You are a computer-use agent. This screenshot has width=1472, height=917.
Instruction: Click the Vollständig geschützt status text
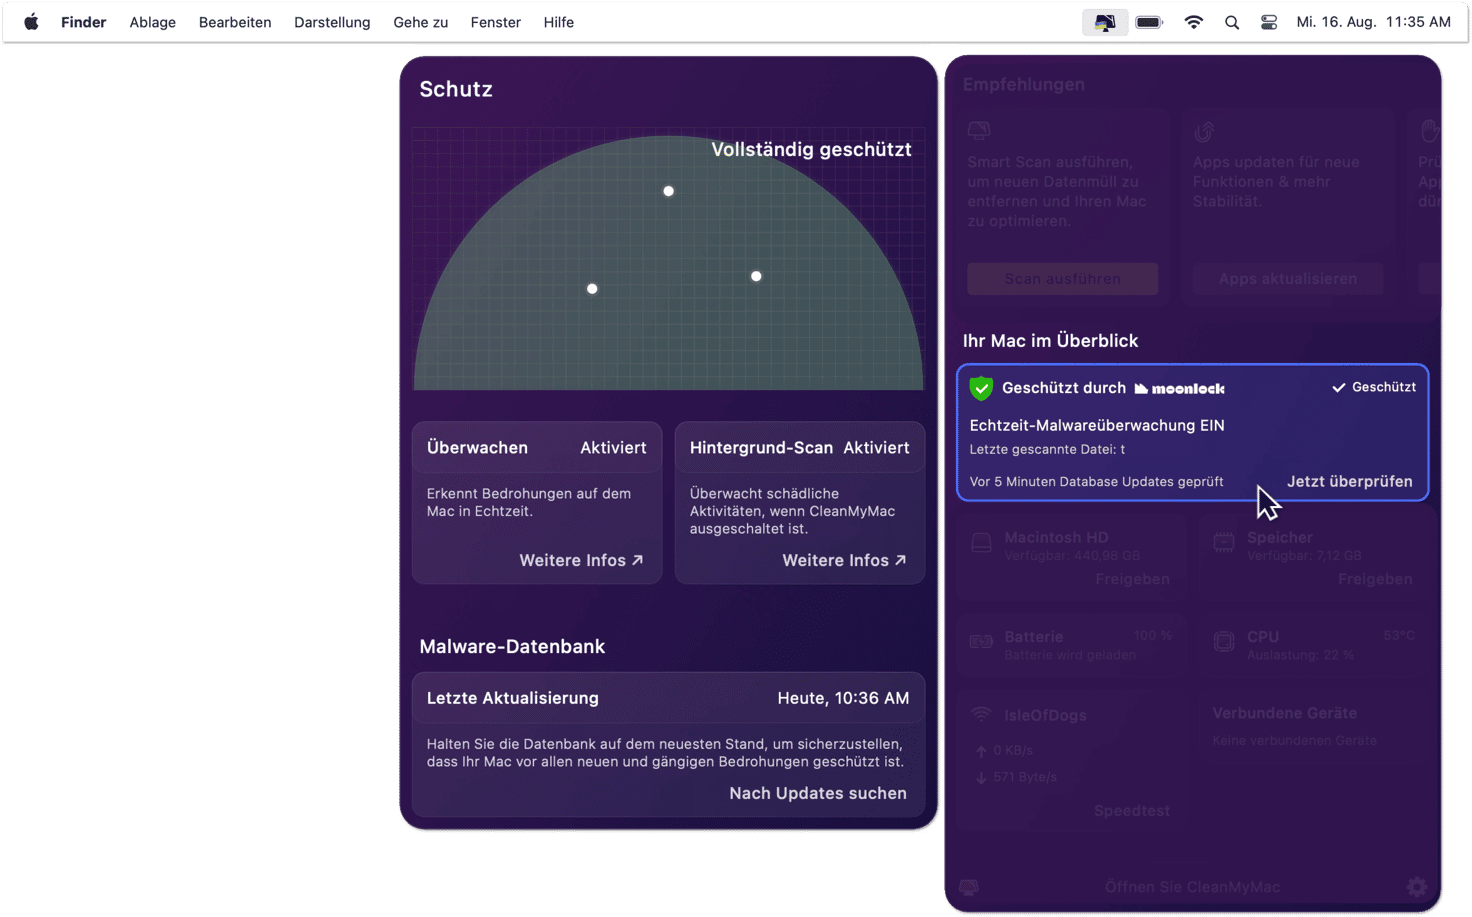click(811, 150)
